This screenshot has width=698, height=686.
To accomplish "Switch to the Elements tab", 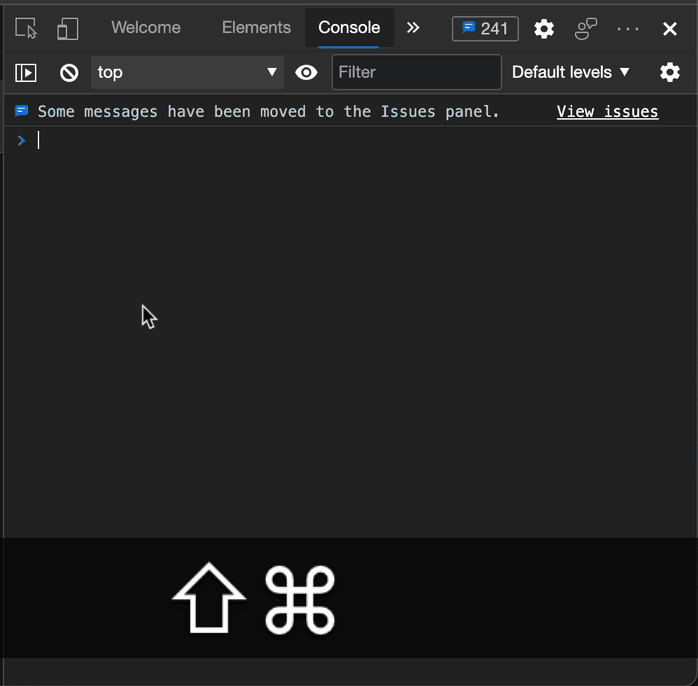I will [x=256, y=28].
